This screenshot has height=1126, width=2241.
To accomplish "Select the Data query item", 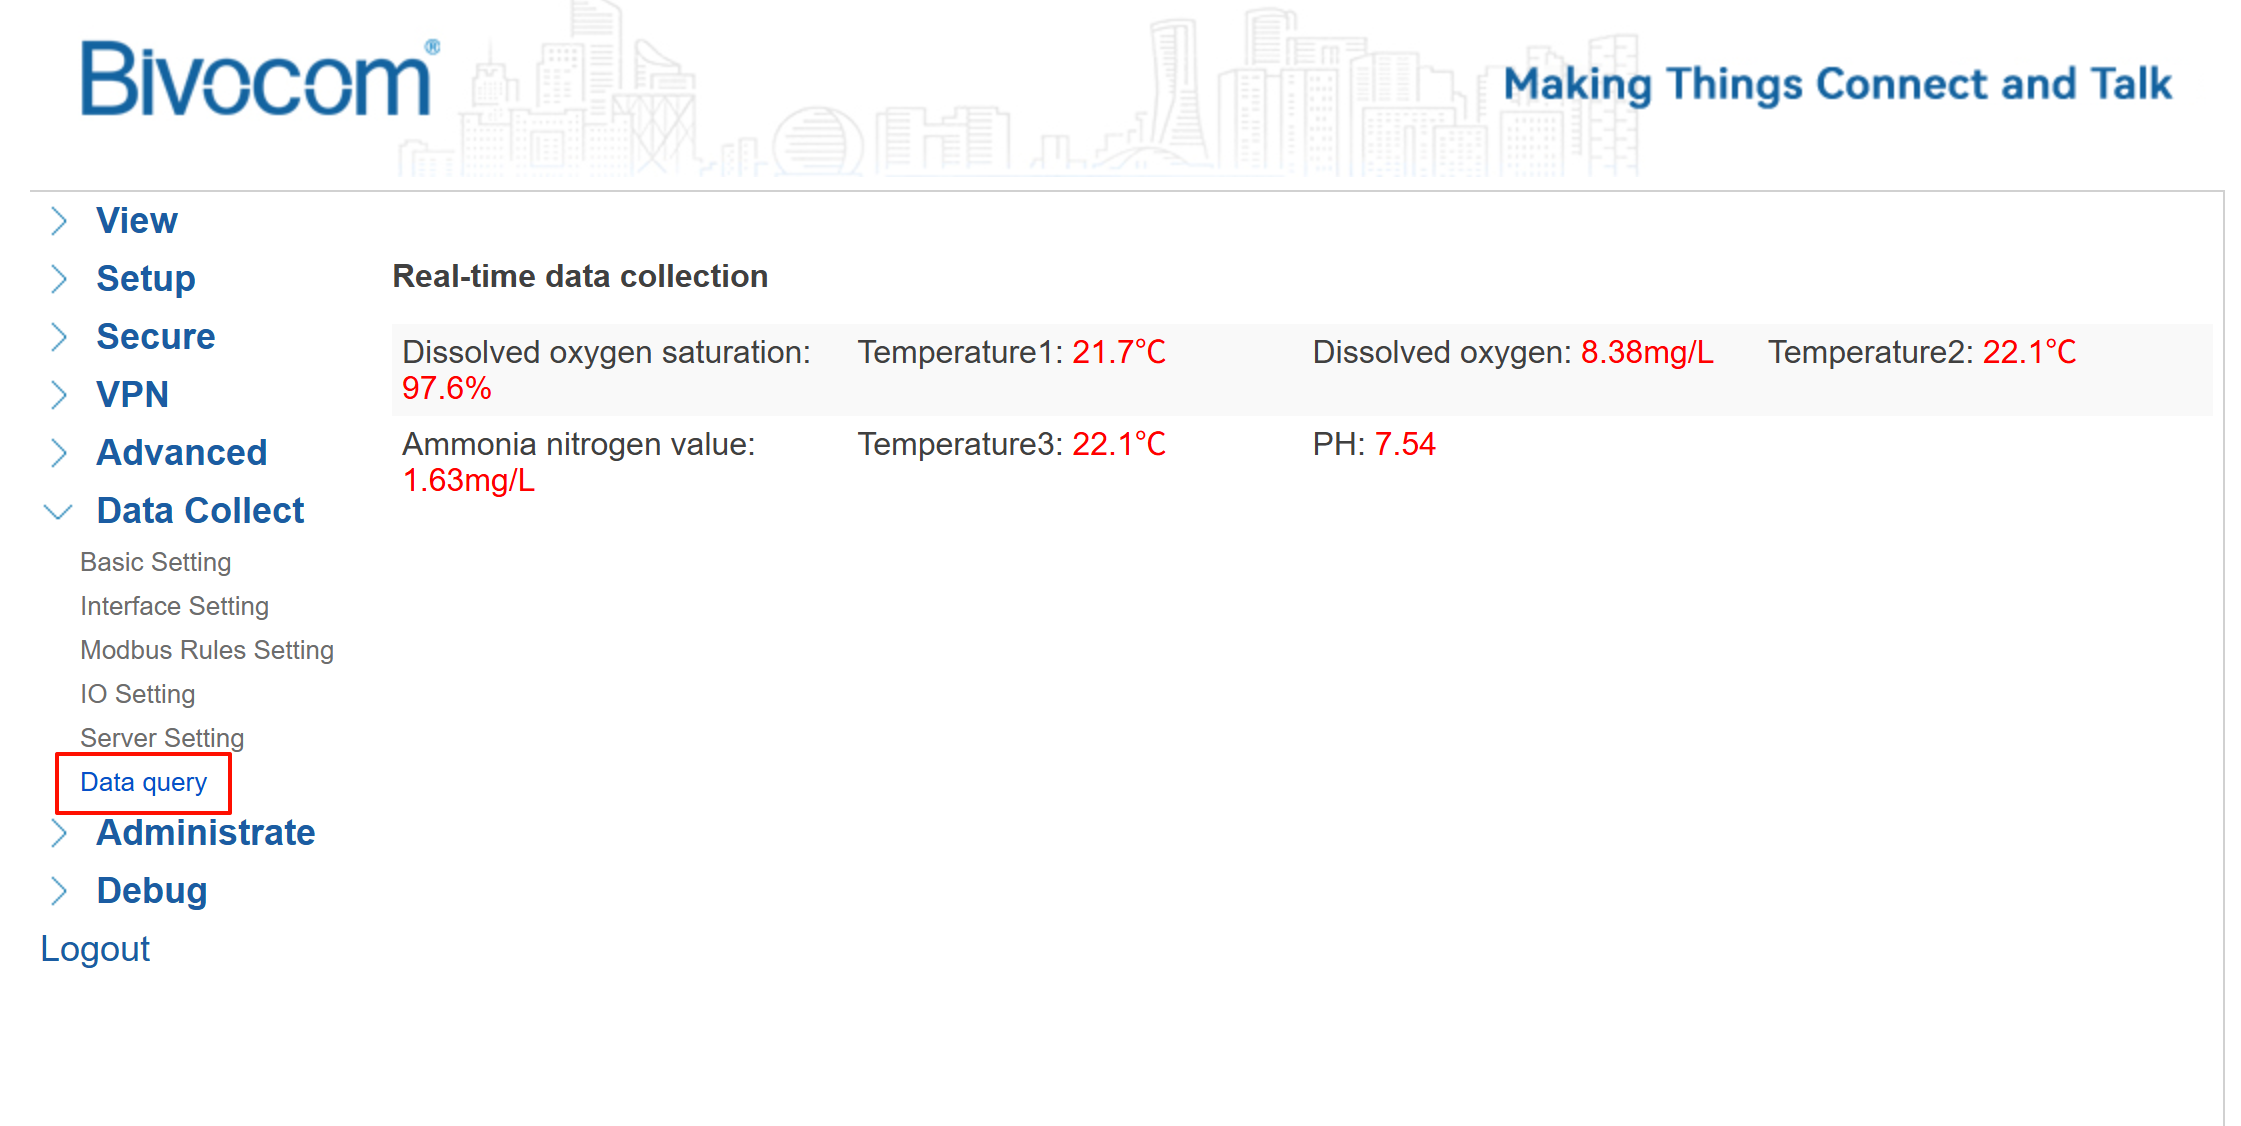I will [x=143, y=782].
